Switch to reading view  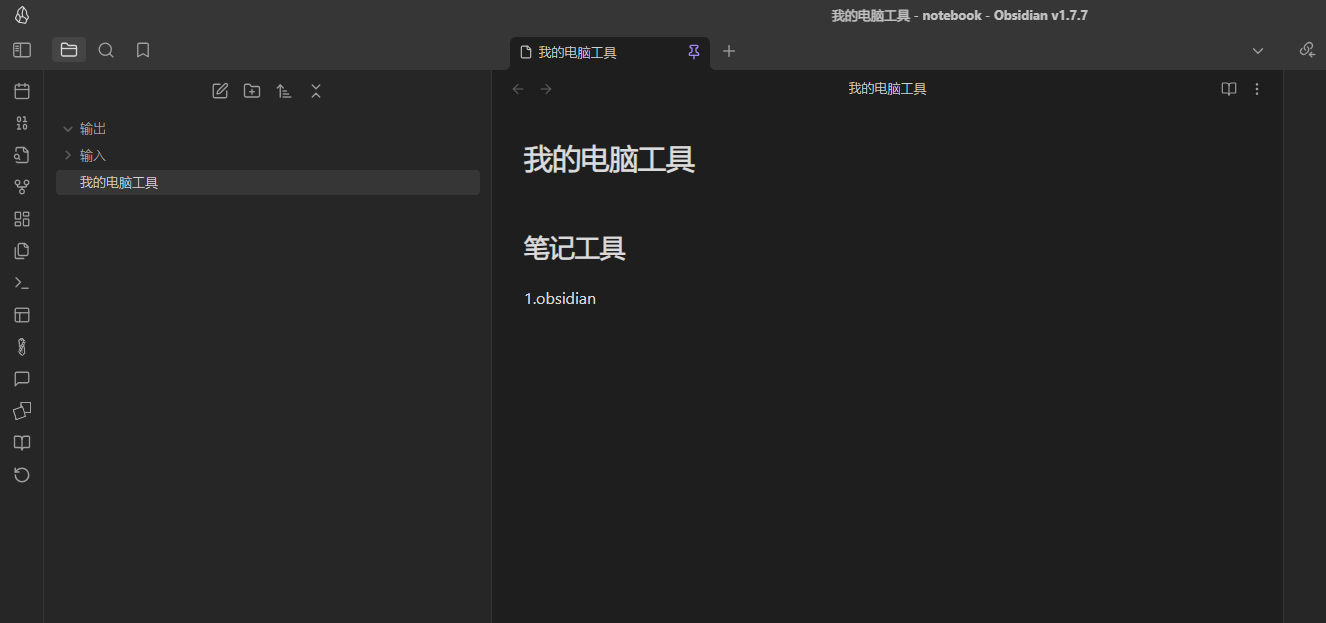[1229, 89]
